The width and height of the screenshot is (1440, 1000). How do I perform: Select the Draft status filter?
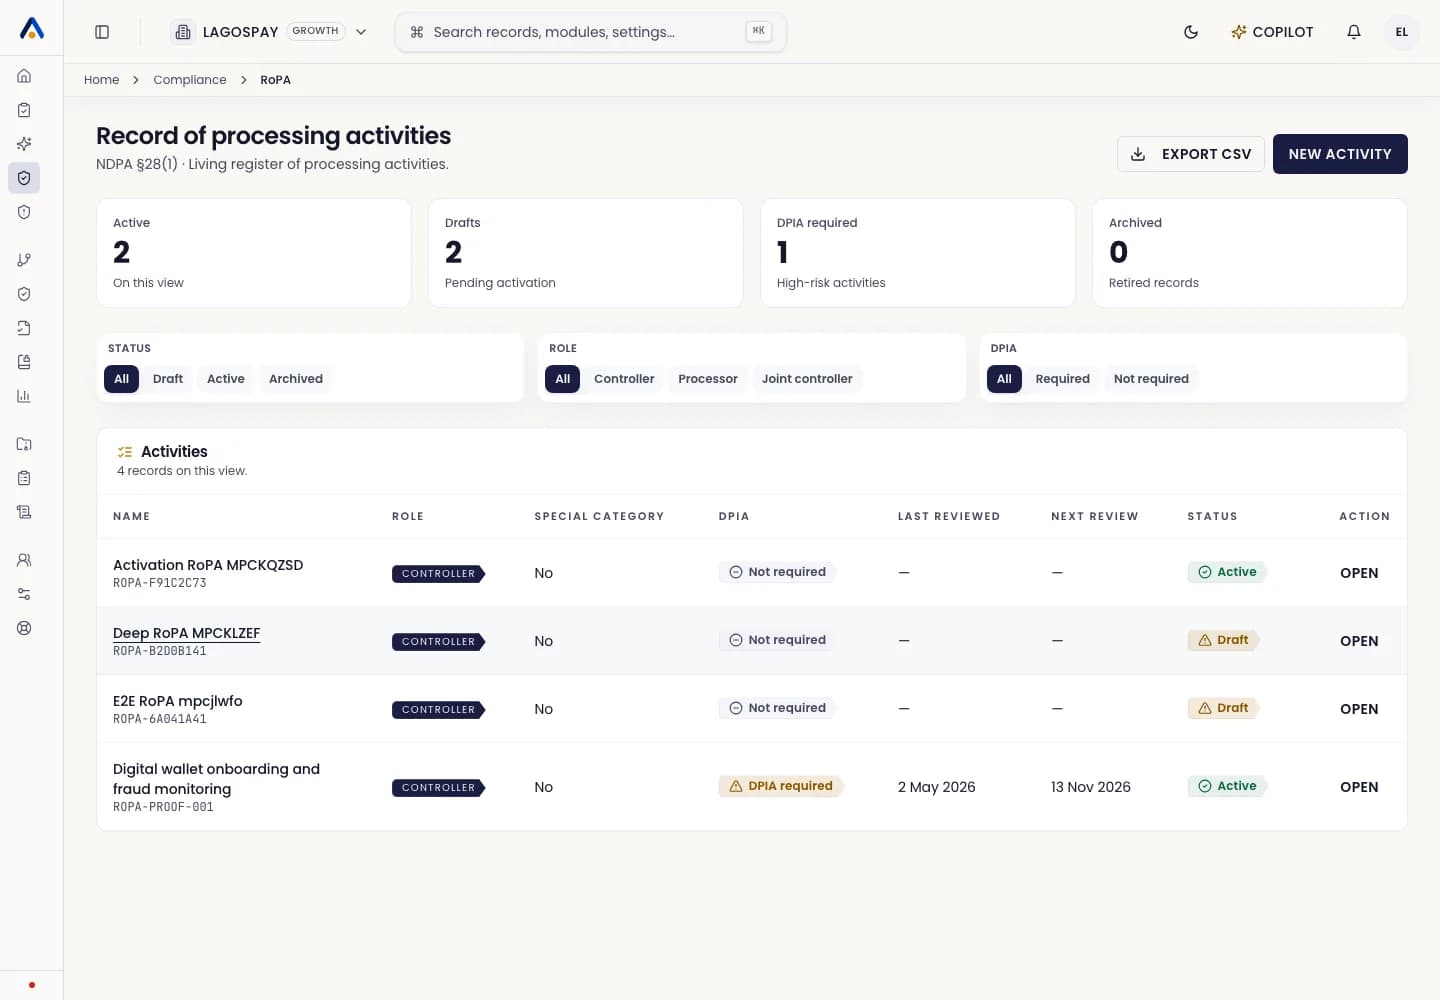168,379
